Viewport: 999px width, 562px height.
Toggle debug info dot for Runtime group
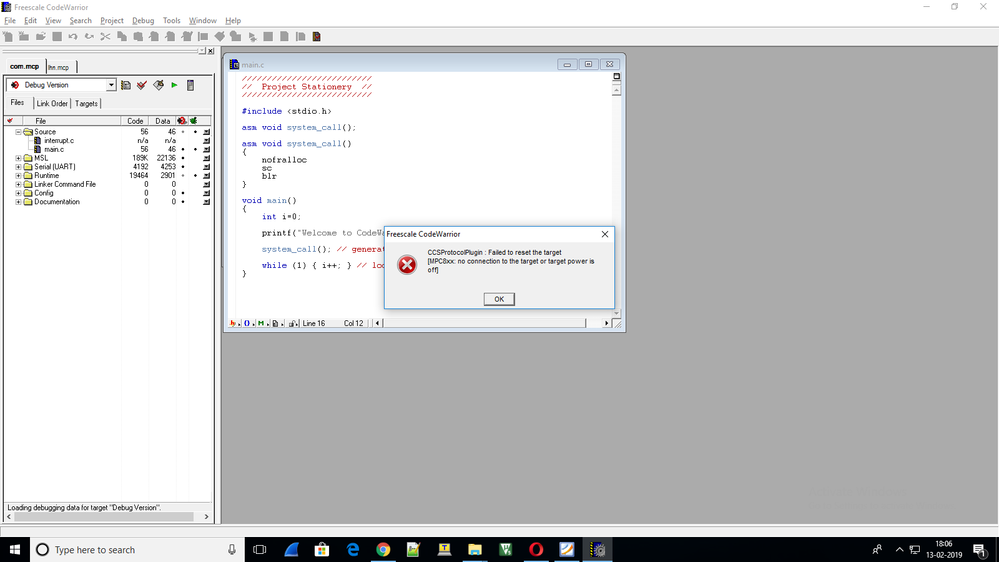click(x=195, y=175)
